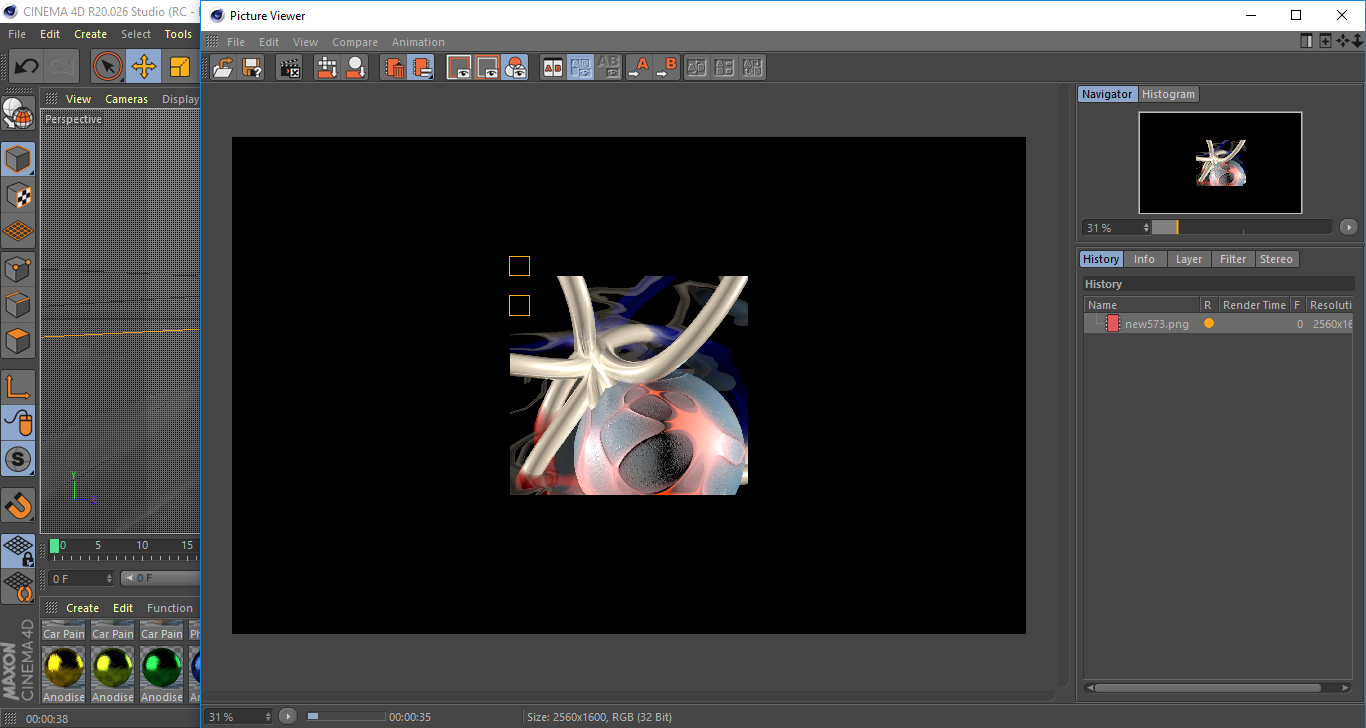Select the Live Selection tool

[107, 66]
